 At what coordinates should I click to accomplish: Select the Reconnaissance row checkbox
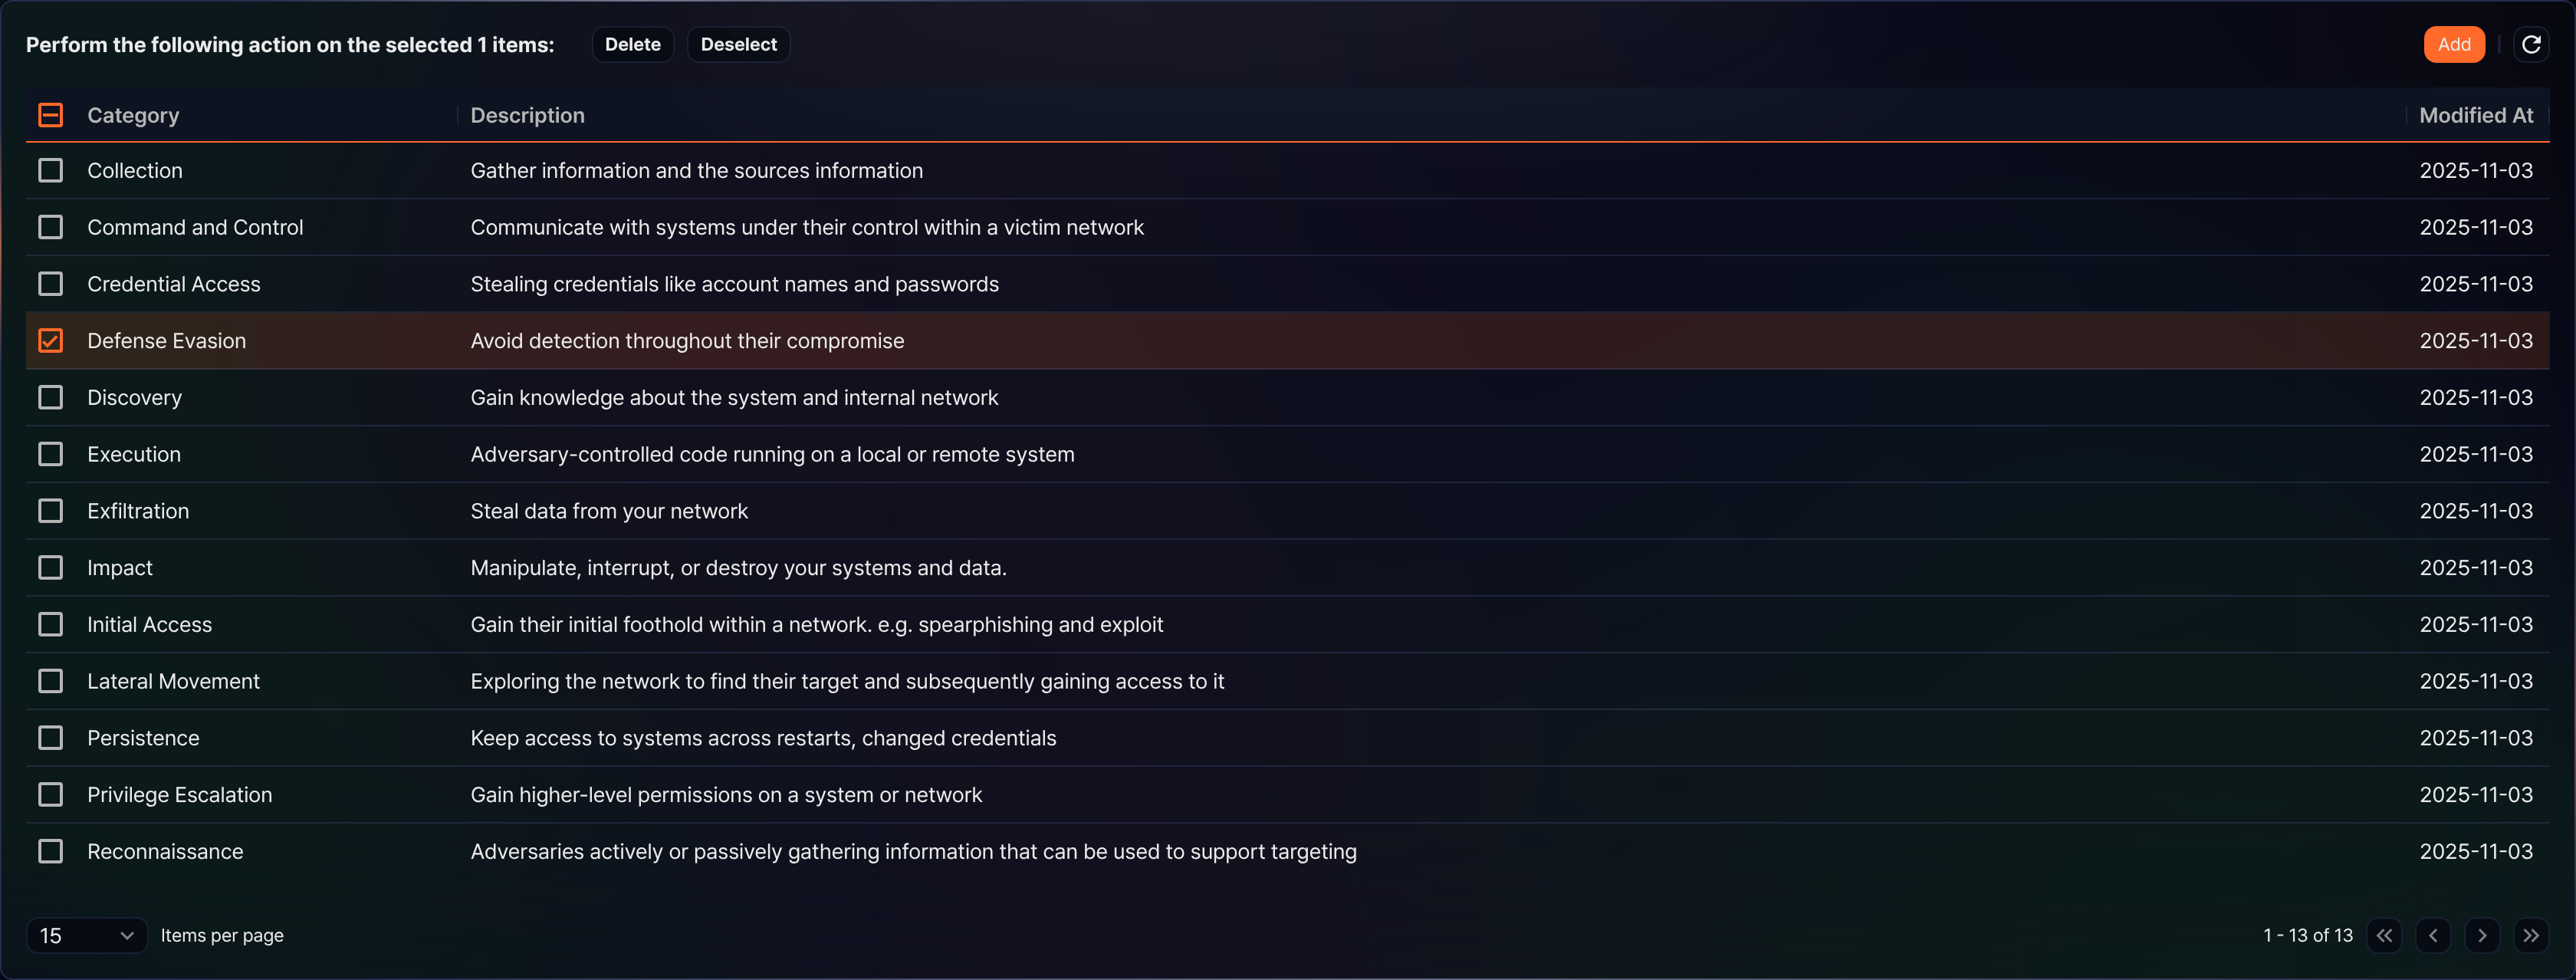(50, 852)
